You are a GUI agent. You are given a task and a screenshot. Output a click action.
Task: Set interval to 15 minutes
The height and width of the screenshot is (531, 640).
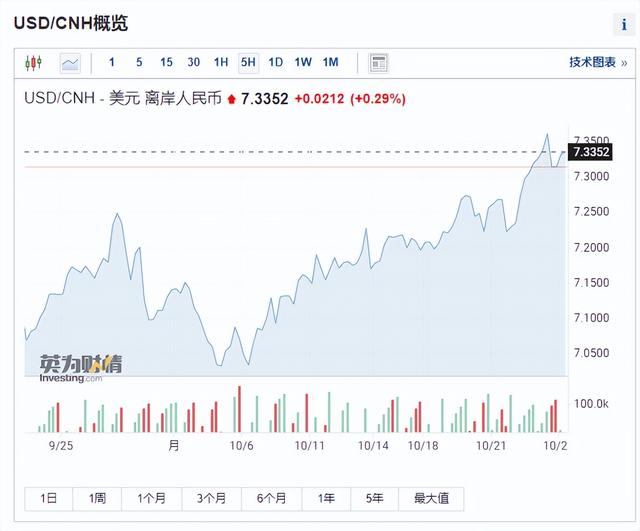click(x=166, y=62)
